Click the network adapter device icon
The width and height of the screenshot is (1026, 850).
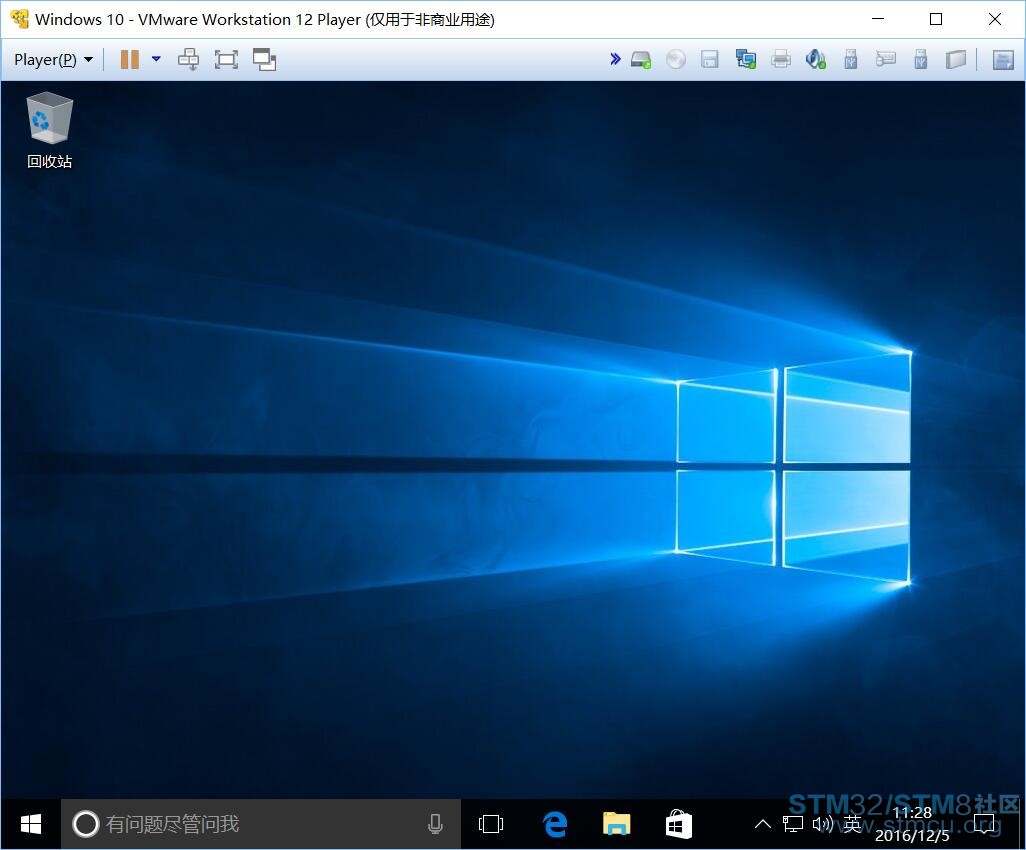point(745,60)
